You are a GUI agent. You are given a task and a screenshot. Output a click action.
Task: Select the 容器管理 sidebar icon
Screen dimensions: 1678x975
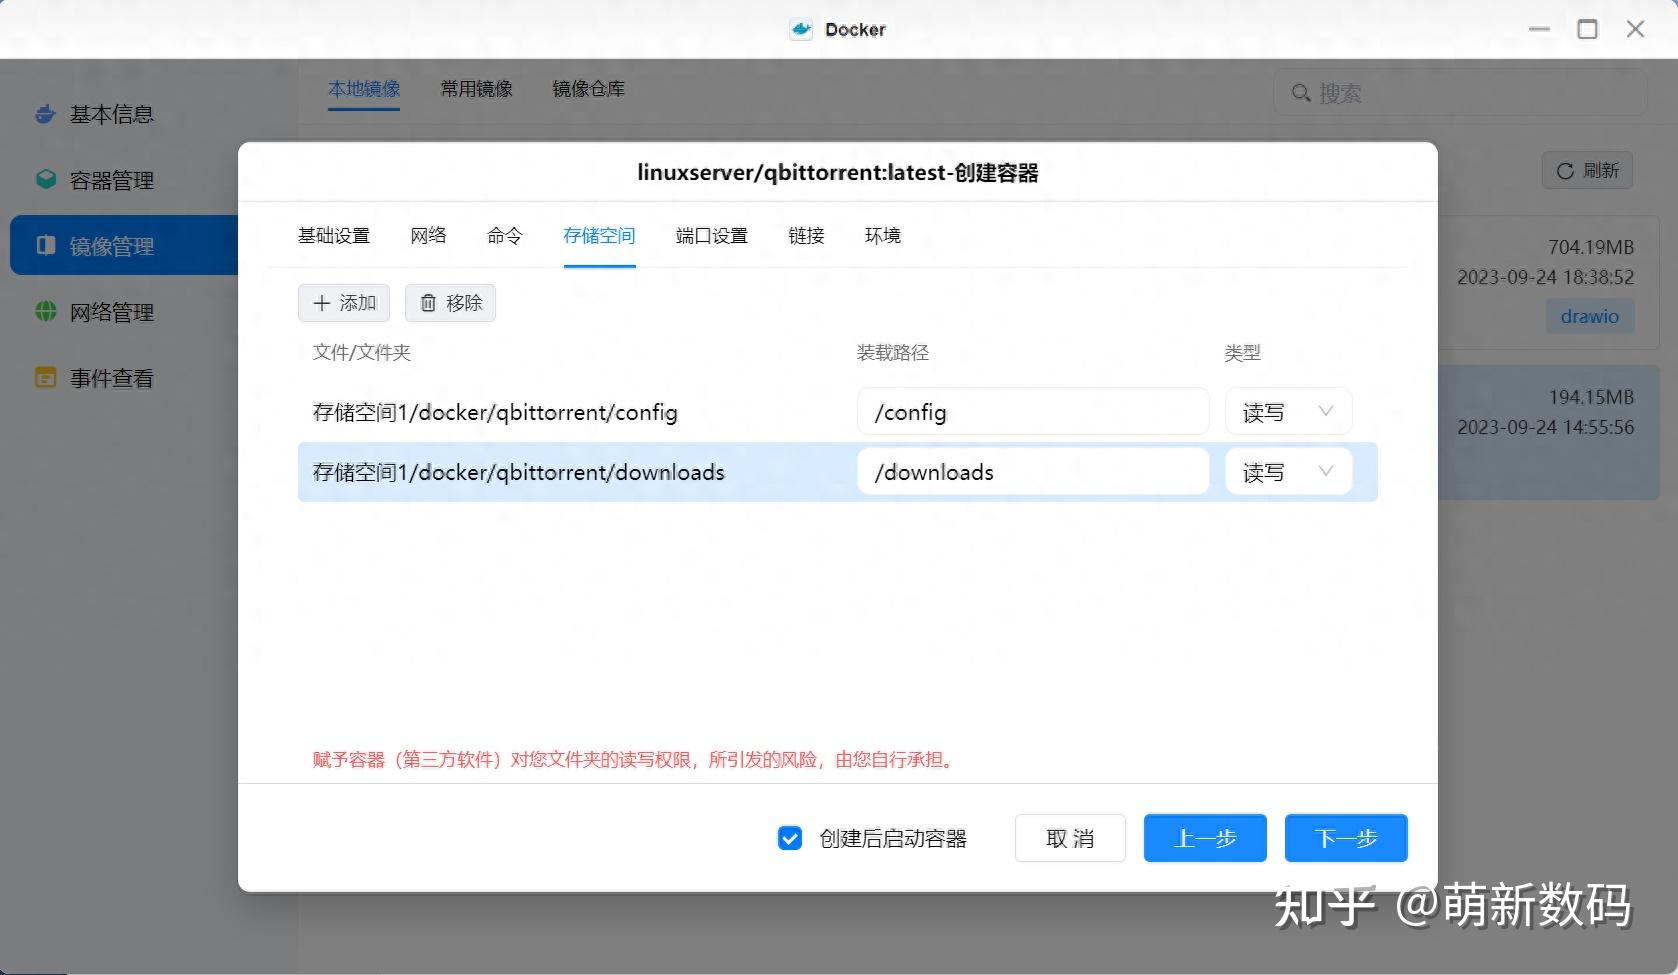point(45,179)
